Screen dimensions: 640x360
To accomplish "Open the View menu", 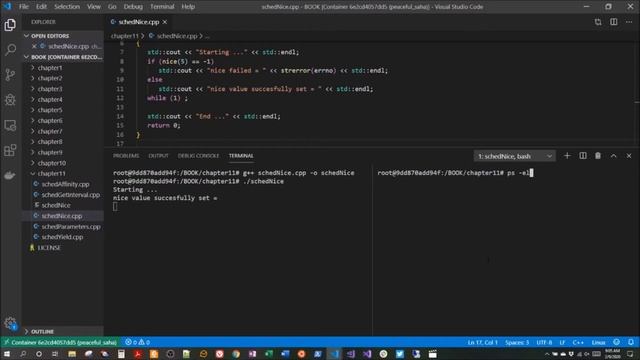I will (93, 7).
